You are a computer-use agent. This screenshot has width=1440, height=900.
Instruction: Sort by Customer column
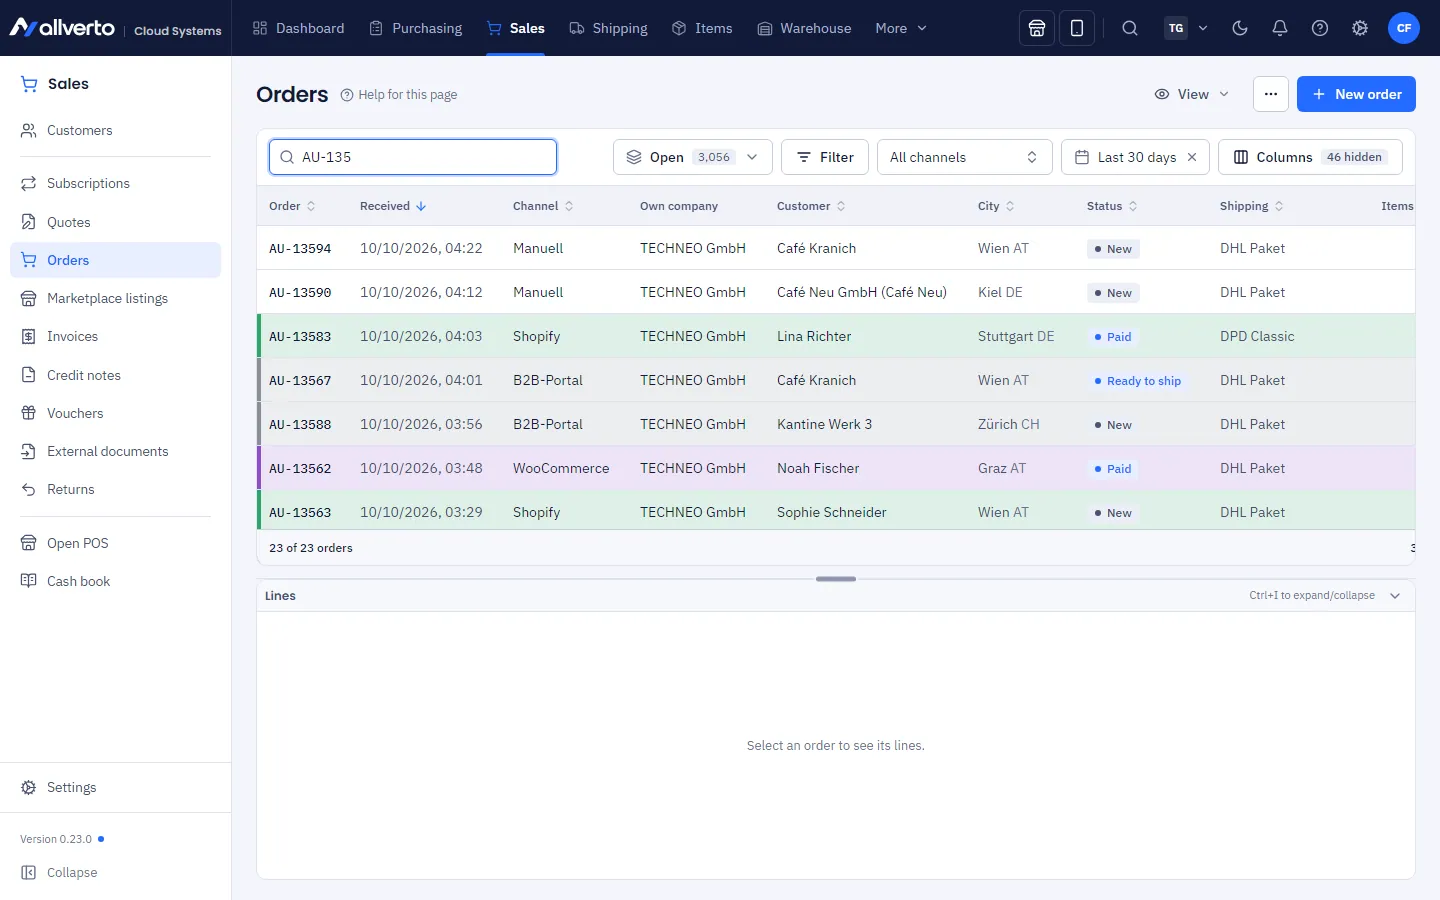pyautogui.click(x=811, y=206)
